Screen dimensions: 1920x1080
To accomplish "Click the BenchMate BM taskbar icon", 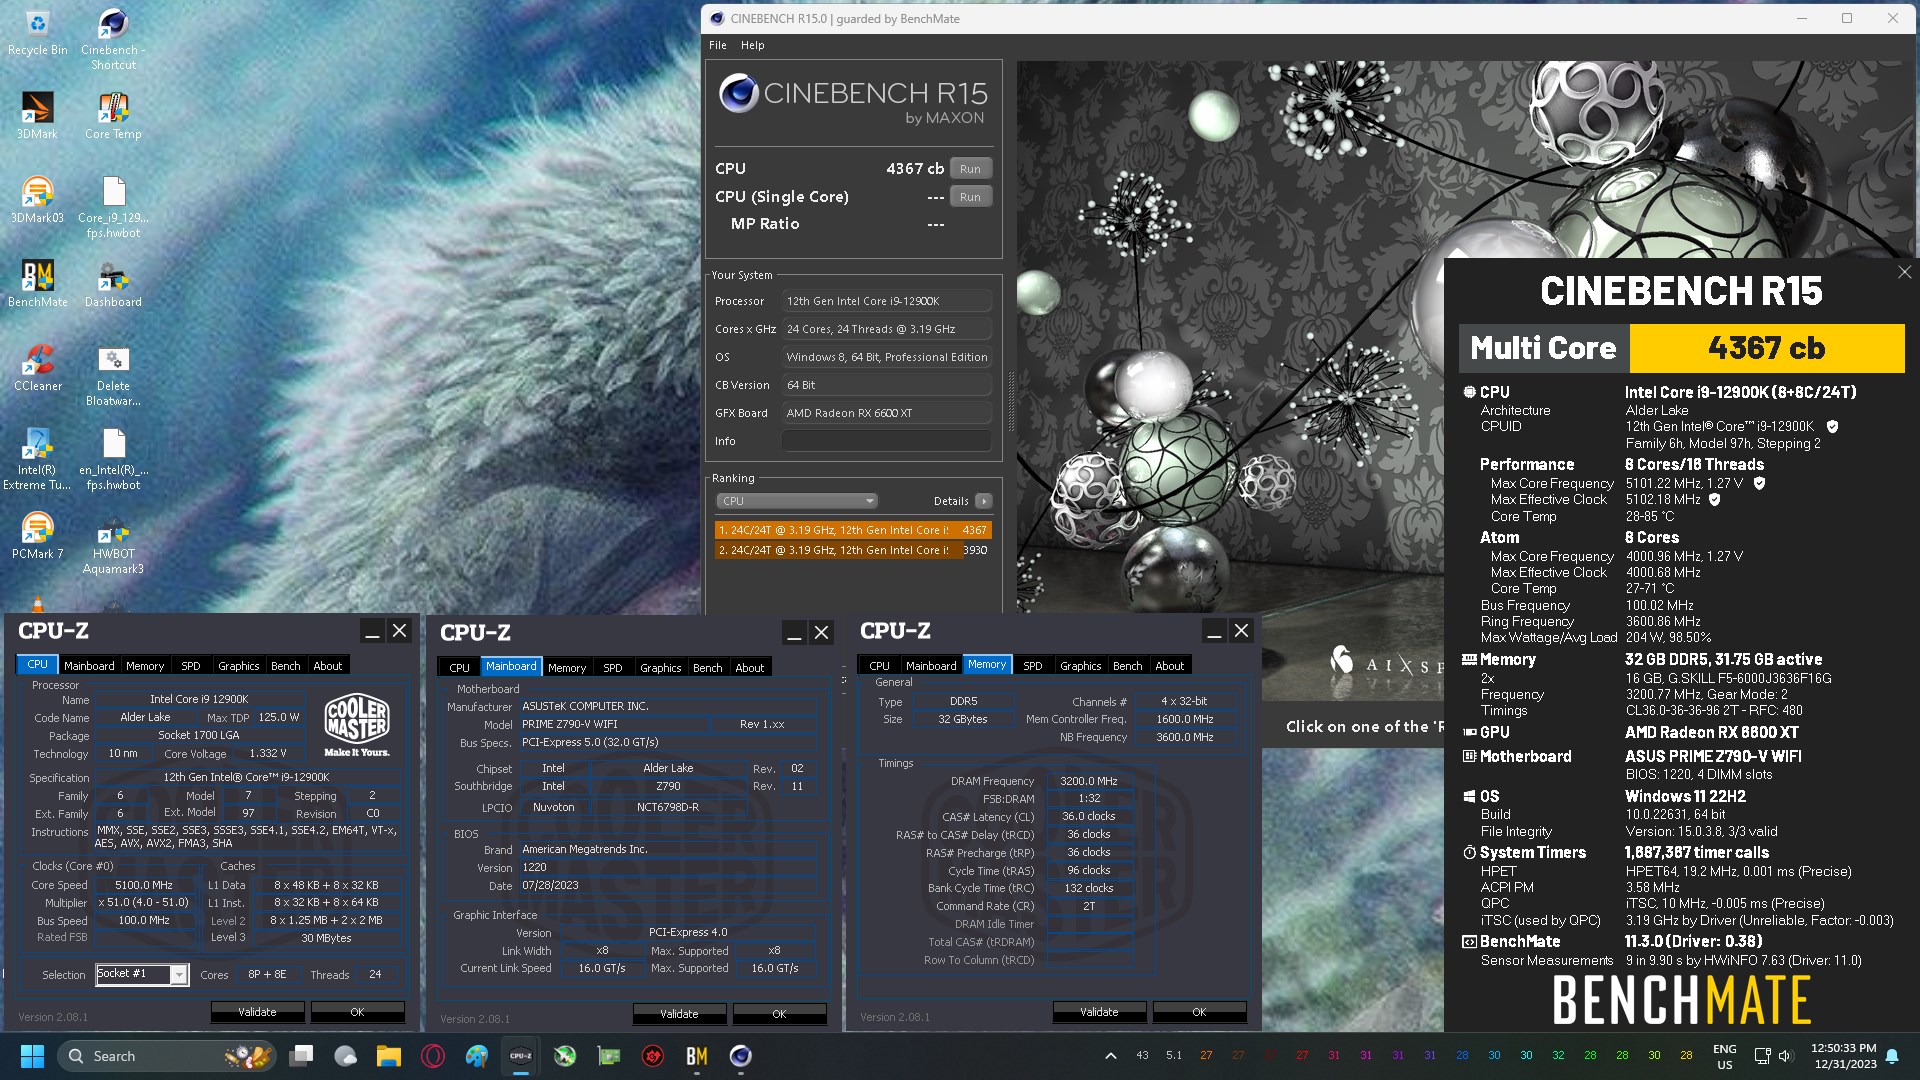I will (697, 1056).
